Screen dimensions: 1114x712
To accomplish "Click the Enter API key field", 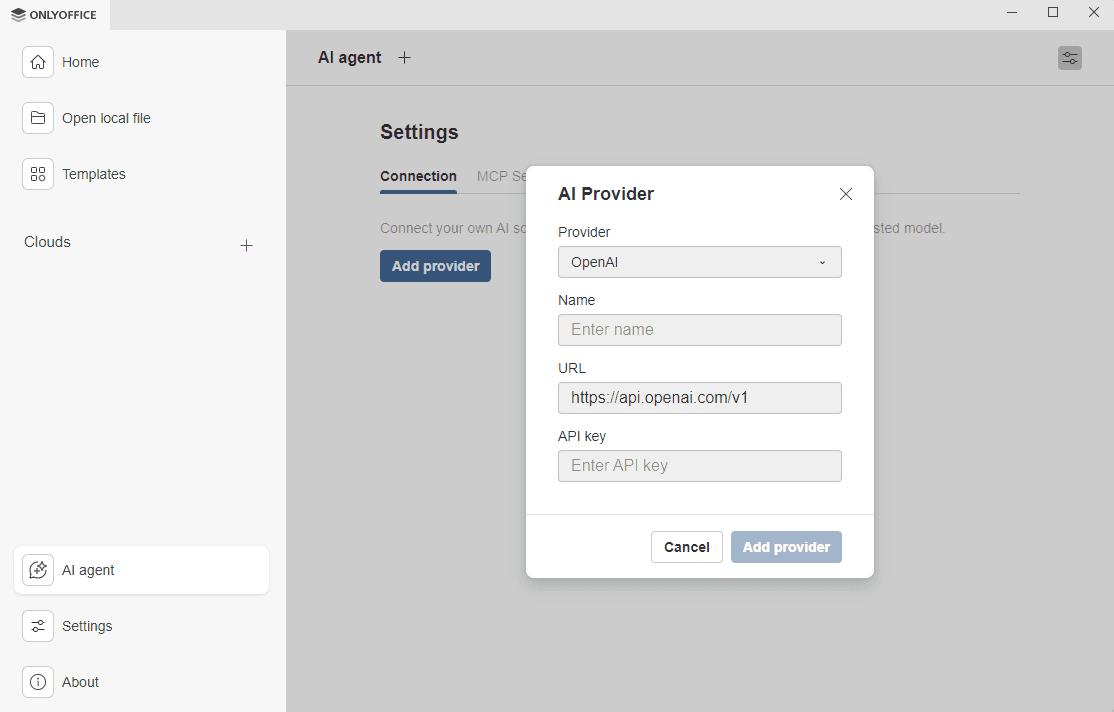I will (700, 466).
